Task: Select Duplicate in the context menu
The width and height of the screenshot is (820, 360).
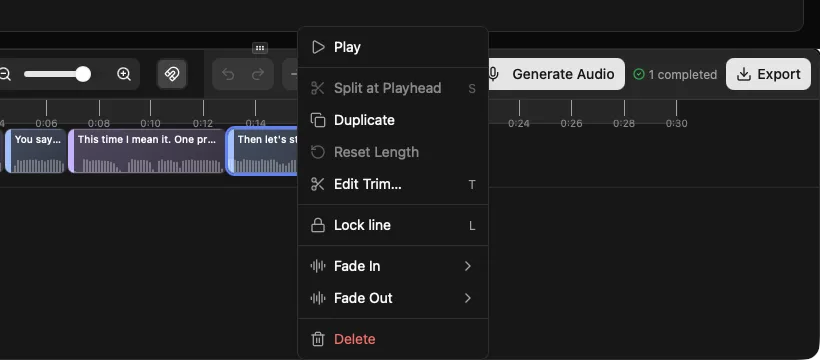Action: point(393,120)
